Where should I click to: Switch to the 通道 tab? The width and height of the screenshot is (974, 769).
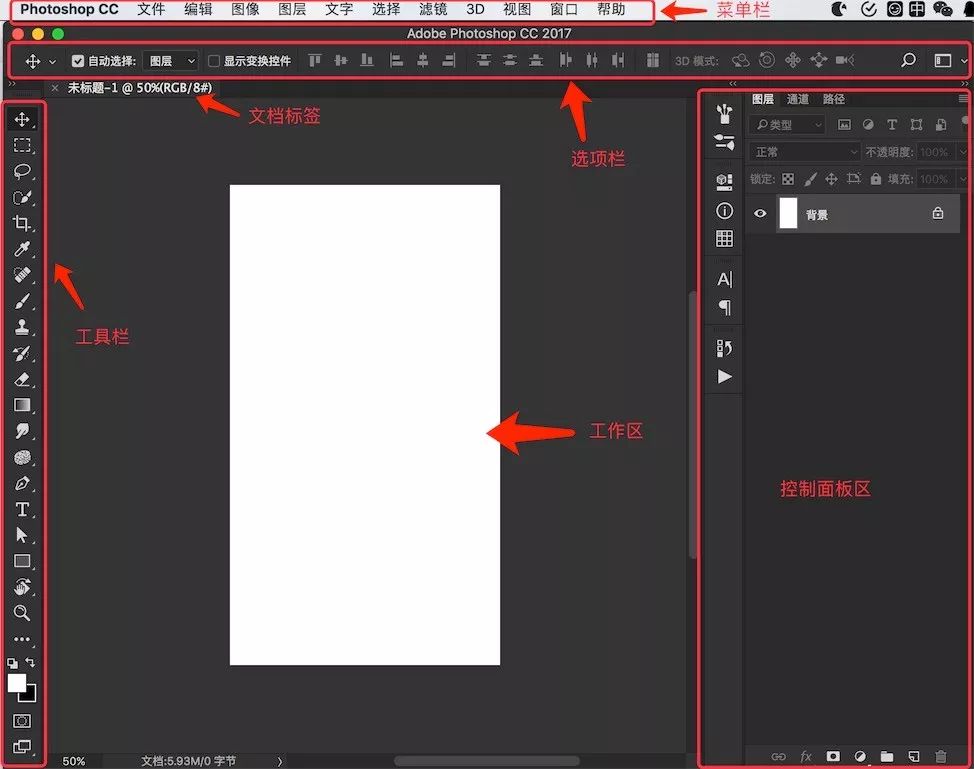[x=799, y=99]
